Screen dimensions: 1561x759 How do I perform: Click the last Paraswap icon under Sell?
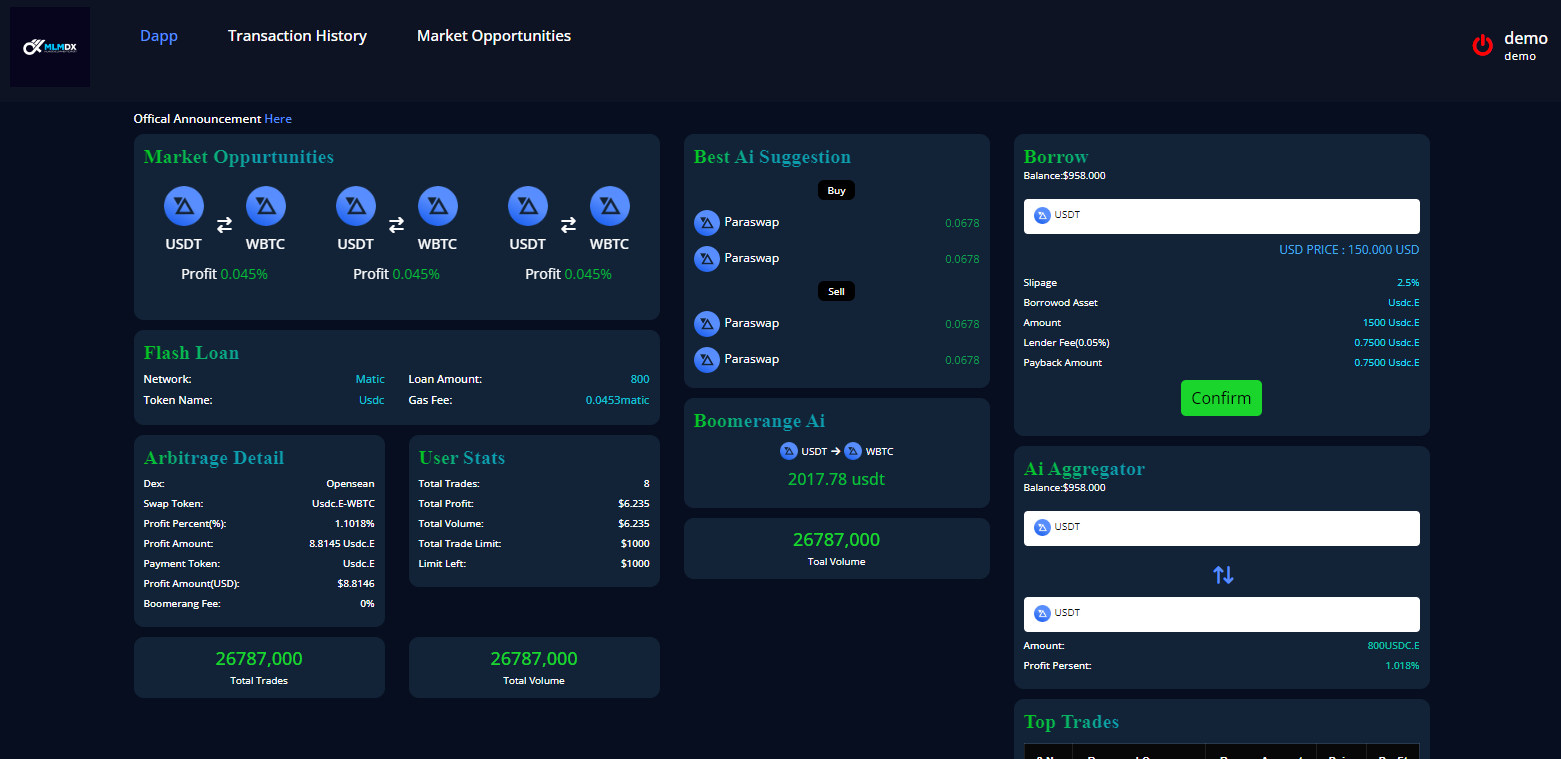point(707,360)
